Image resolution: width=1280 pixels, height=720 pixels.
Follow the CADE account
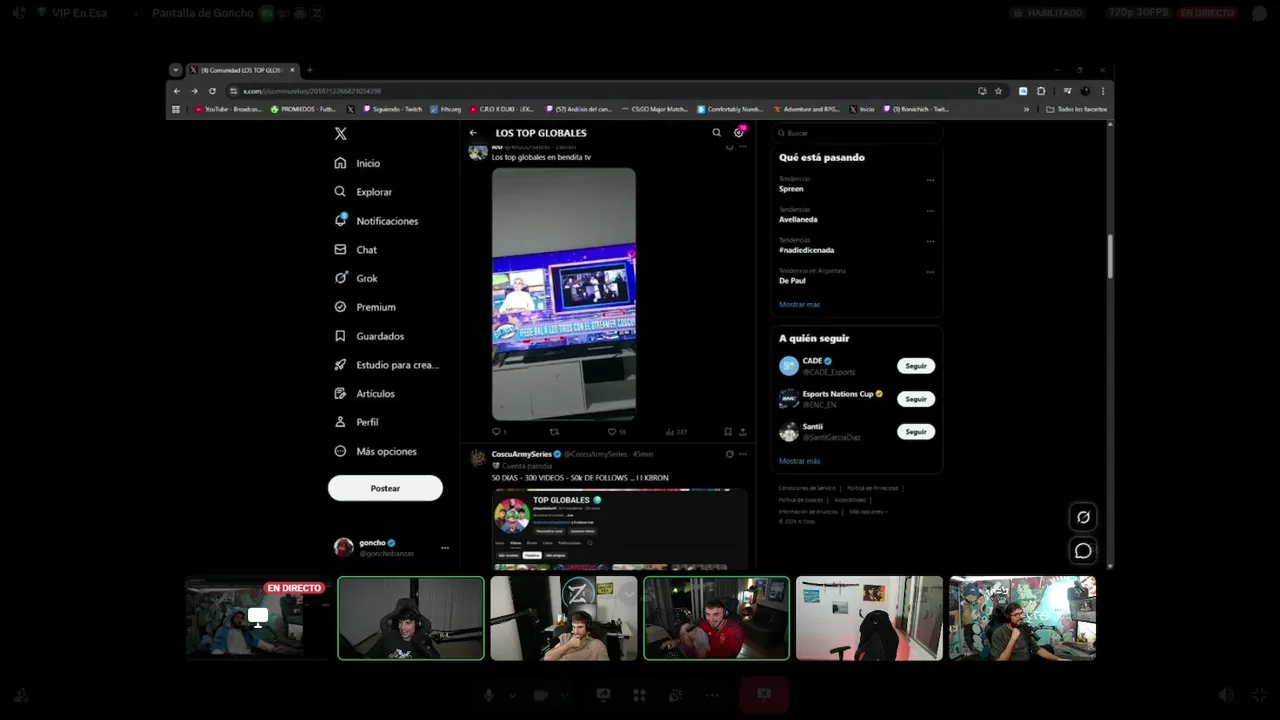[x=916, y=366]
